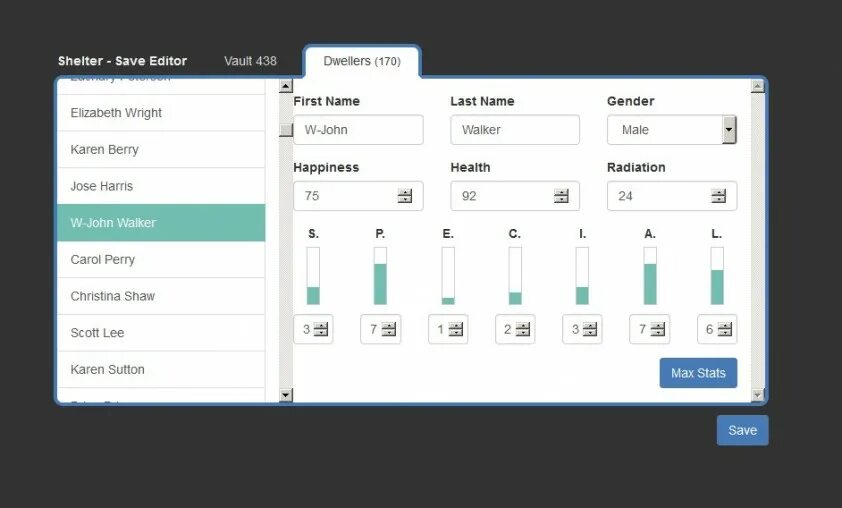Adjust the Health spinner arrows
The width and height of the screenshot is (842, 508).
[561, 196]
